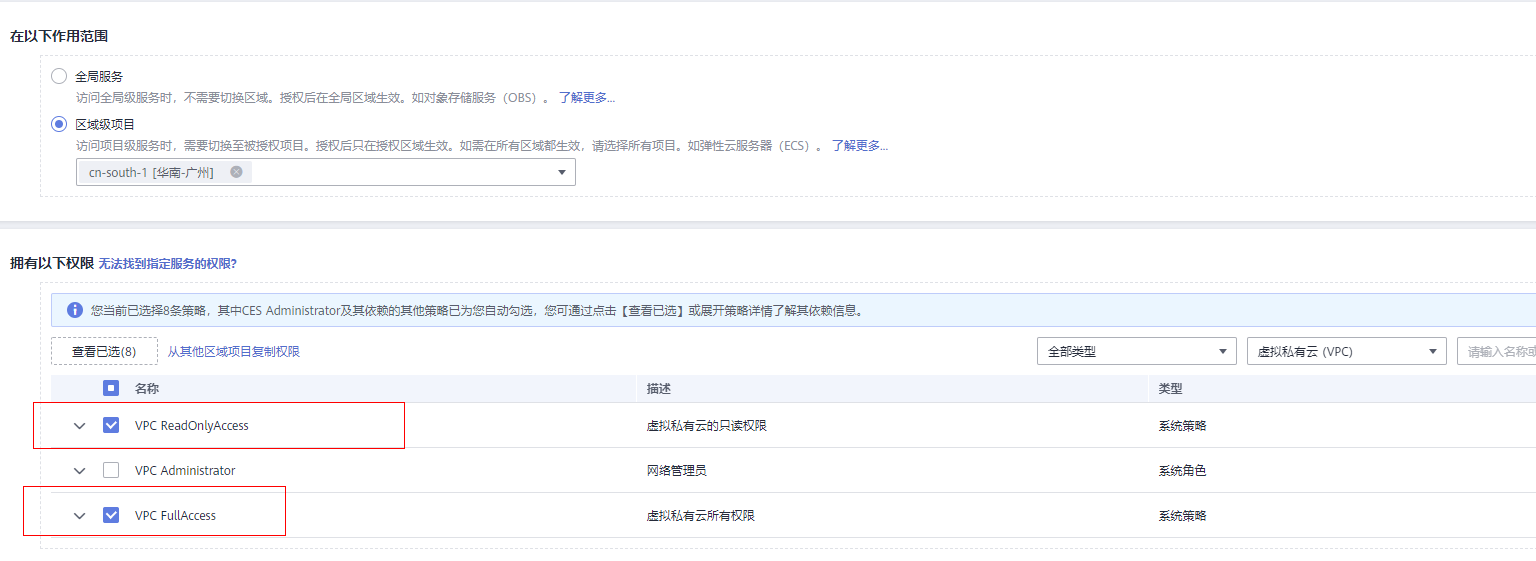This screenshot has width=1536, height=561.
Task: Select the 全局服务 radio button
Action: pyautogui.click(x=59, y=76)
